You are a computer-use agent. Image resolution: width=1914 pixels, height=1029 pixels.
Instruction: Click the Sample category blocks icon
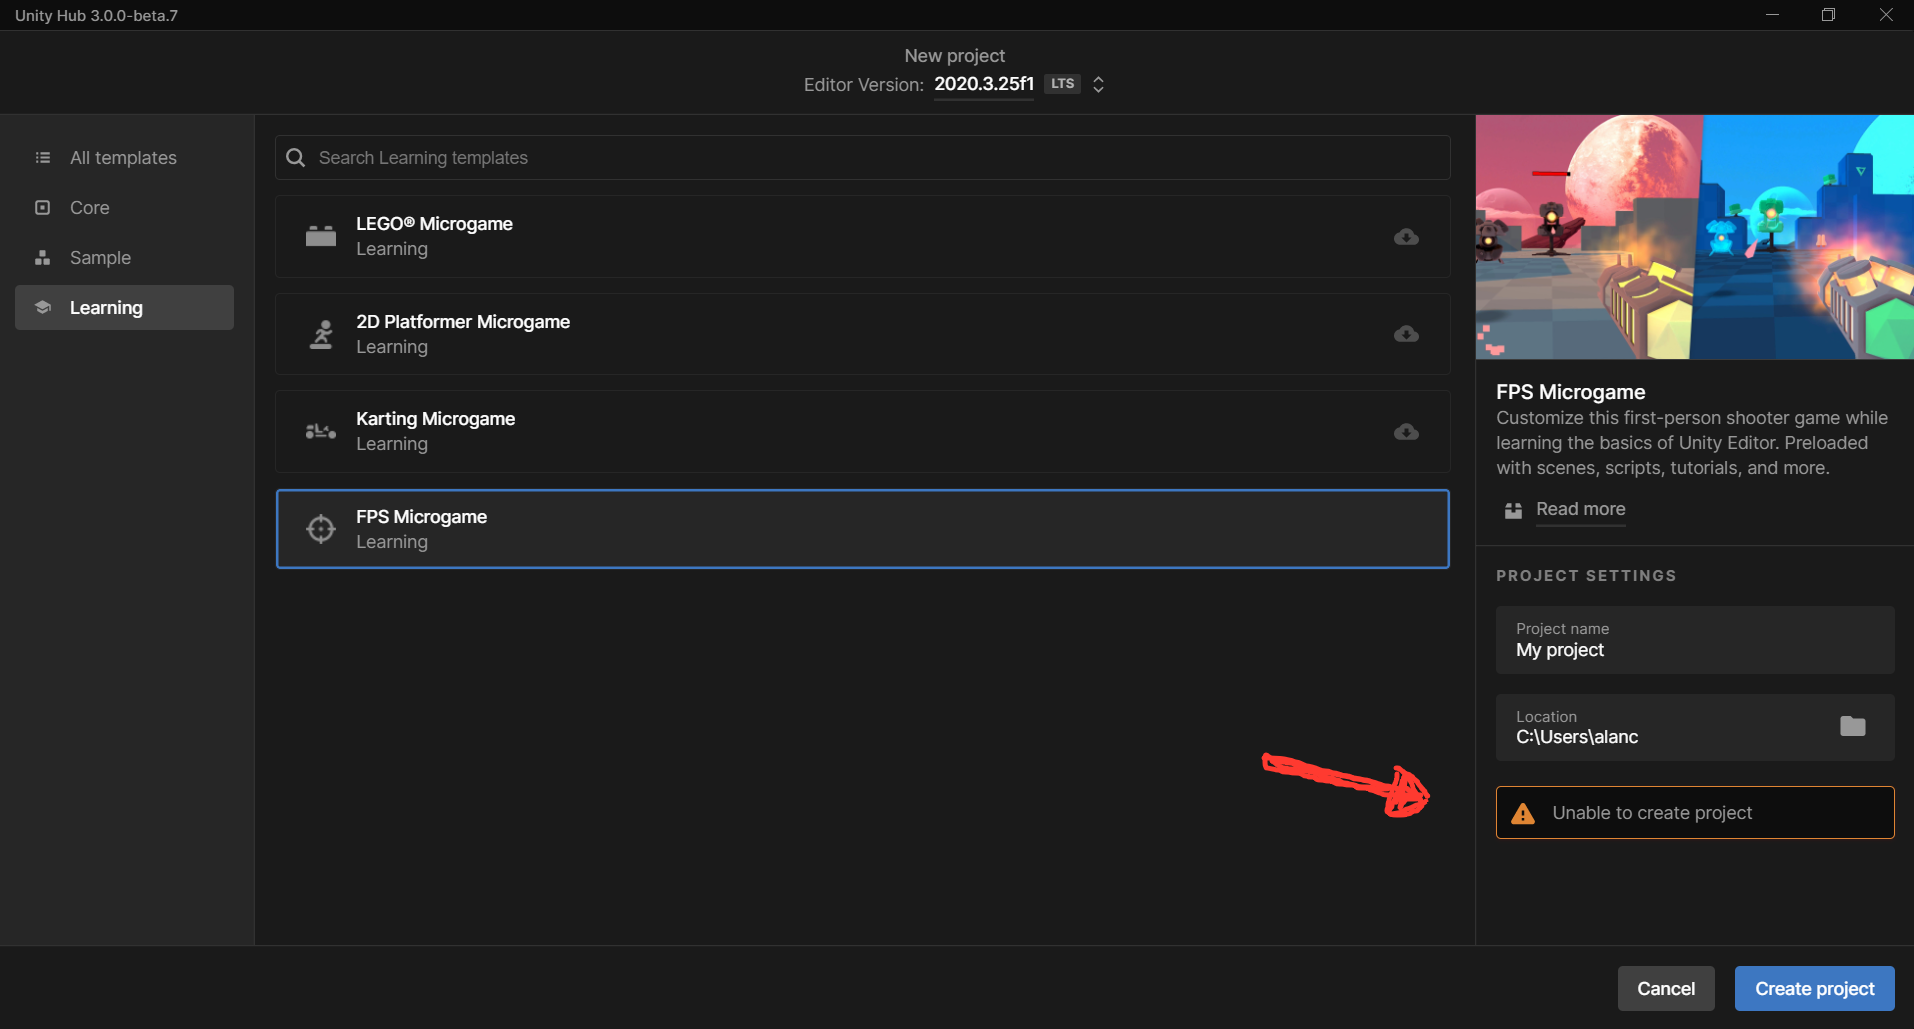coord(43,258)
